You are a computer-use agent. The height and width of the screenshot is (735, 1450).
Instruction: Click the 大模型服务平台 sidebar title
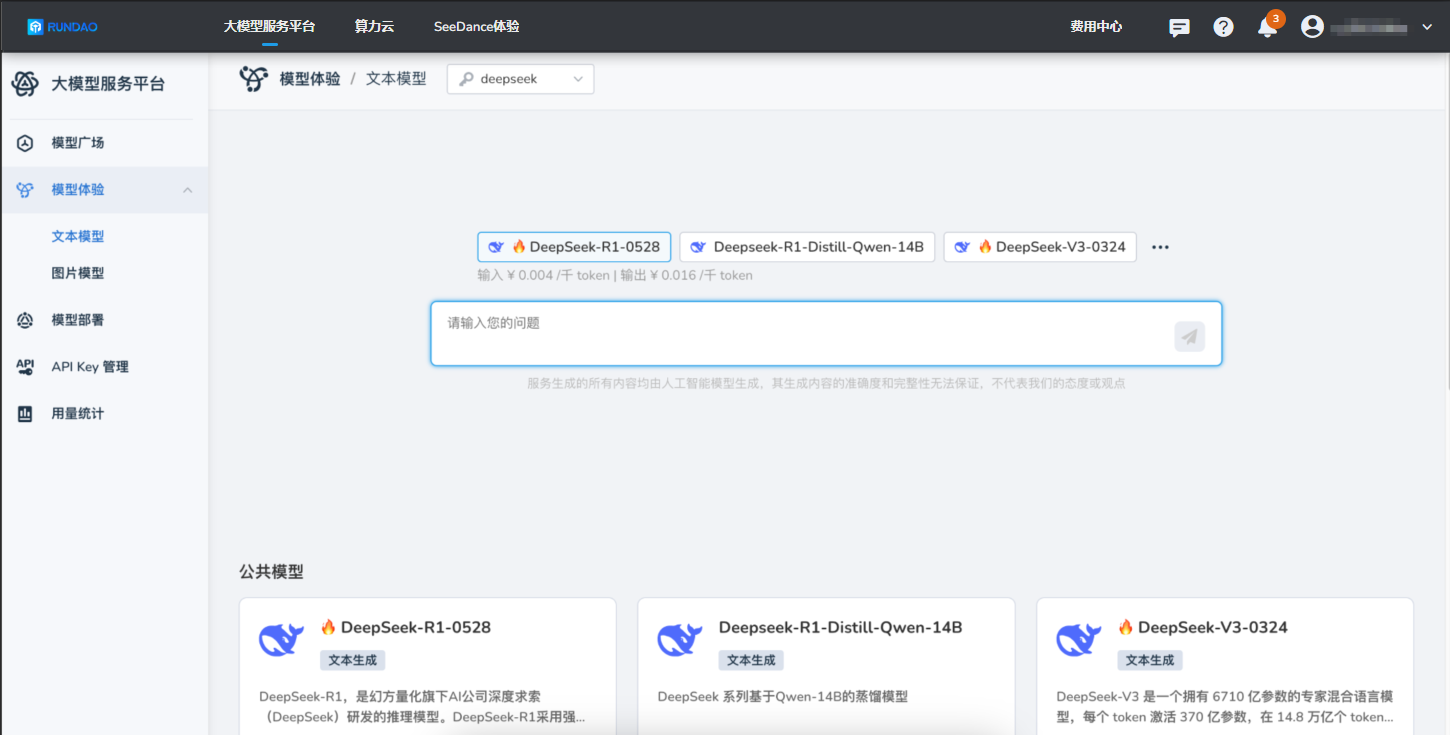[108, 84]
